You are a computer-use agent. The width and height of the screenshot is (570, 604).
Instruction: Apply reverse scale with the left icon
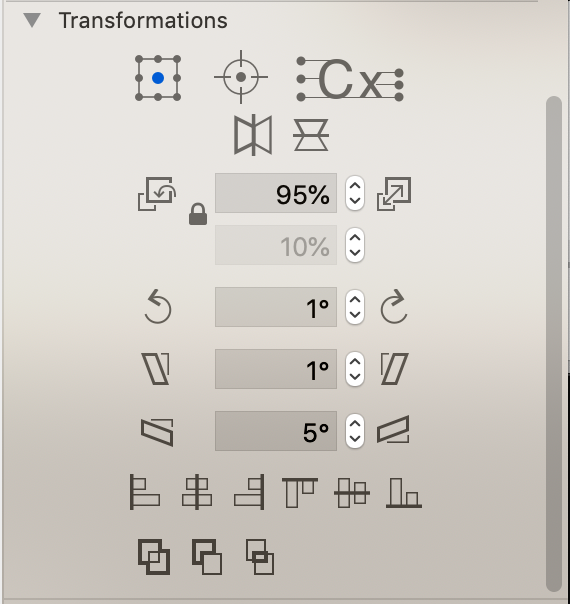click(x=157, y=194)
